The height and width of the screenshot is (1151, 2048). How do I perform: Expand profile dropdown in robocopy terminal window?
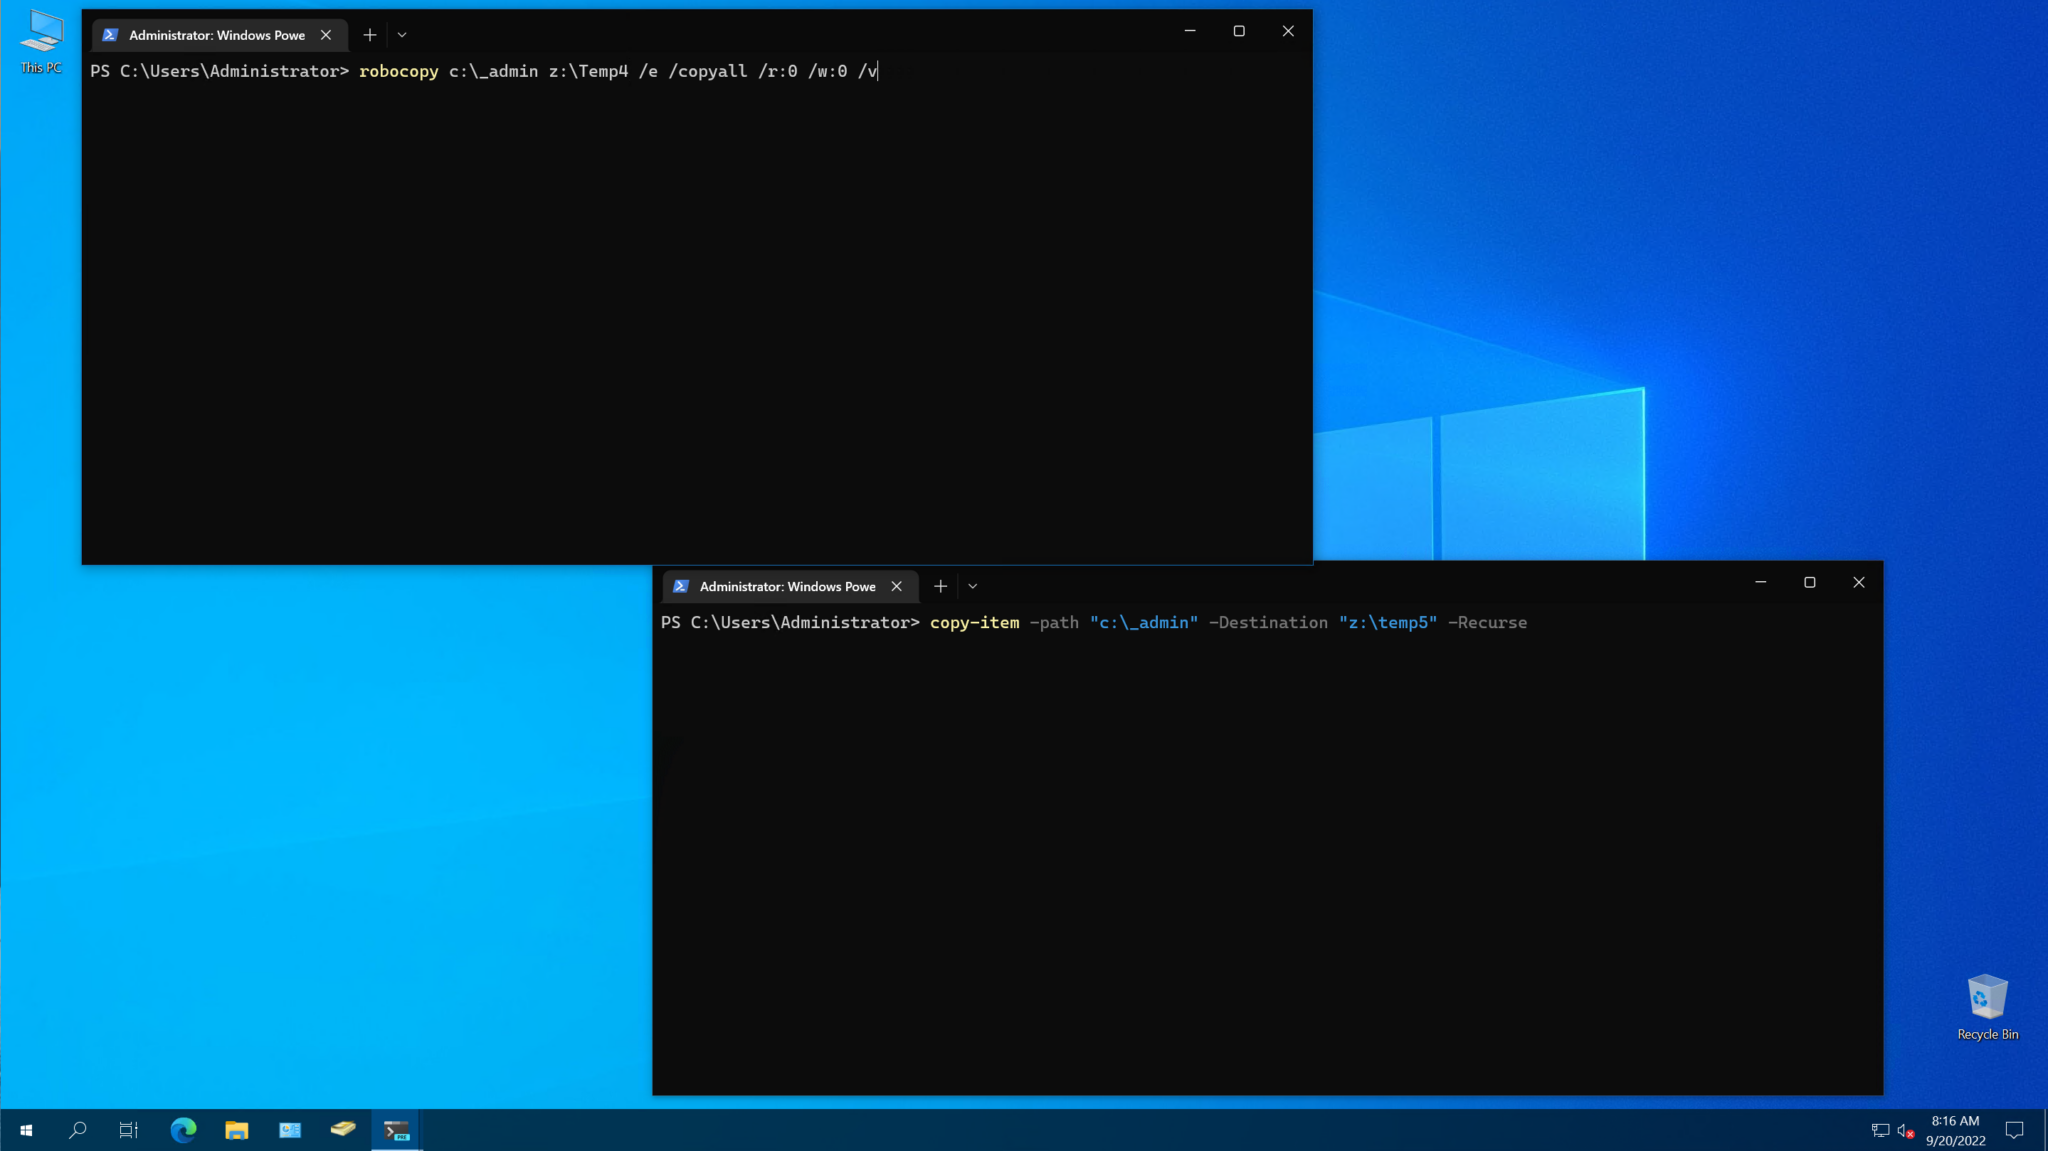pos(402,35)
